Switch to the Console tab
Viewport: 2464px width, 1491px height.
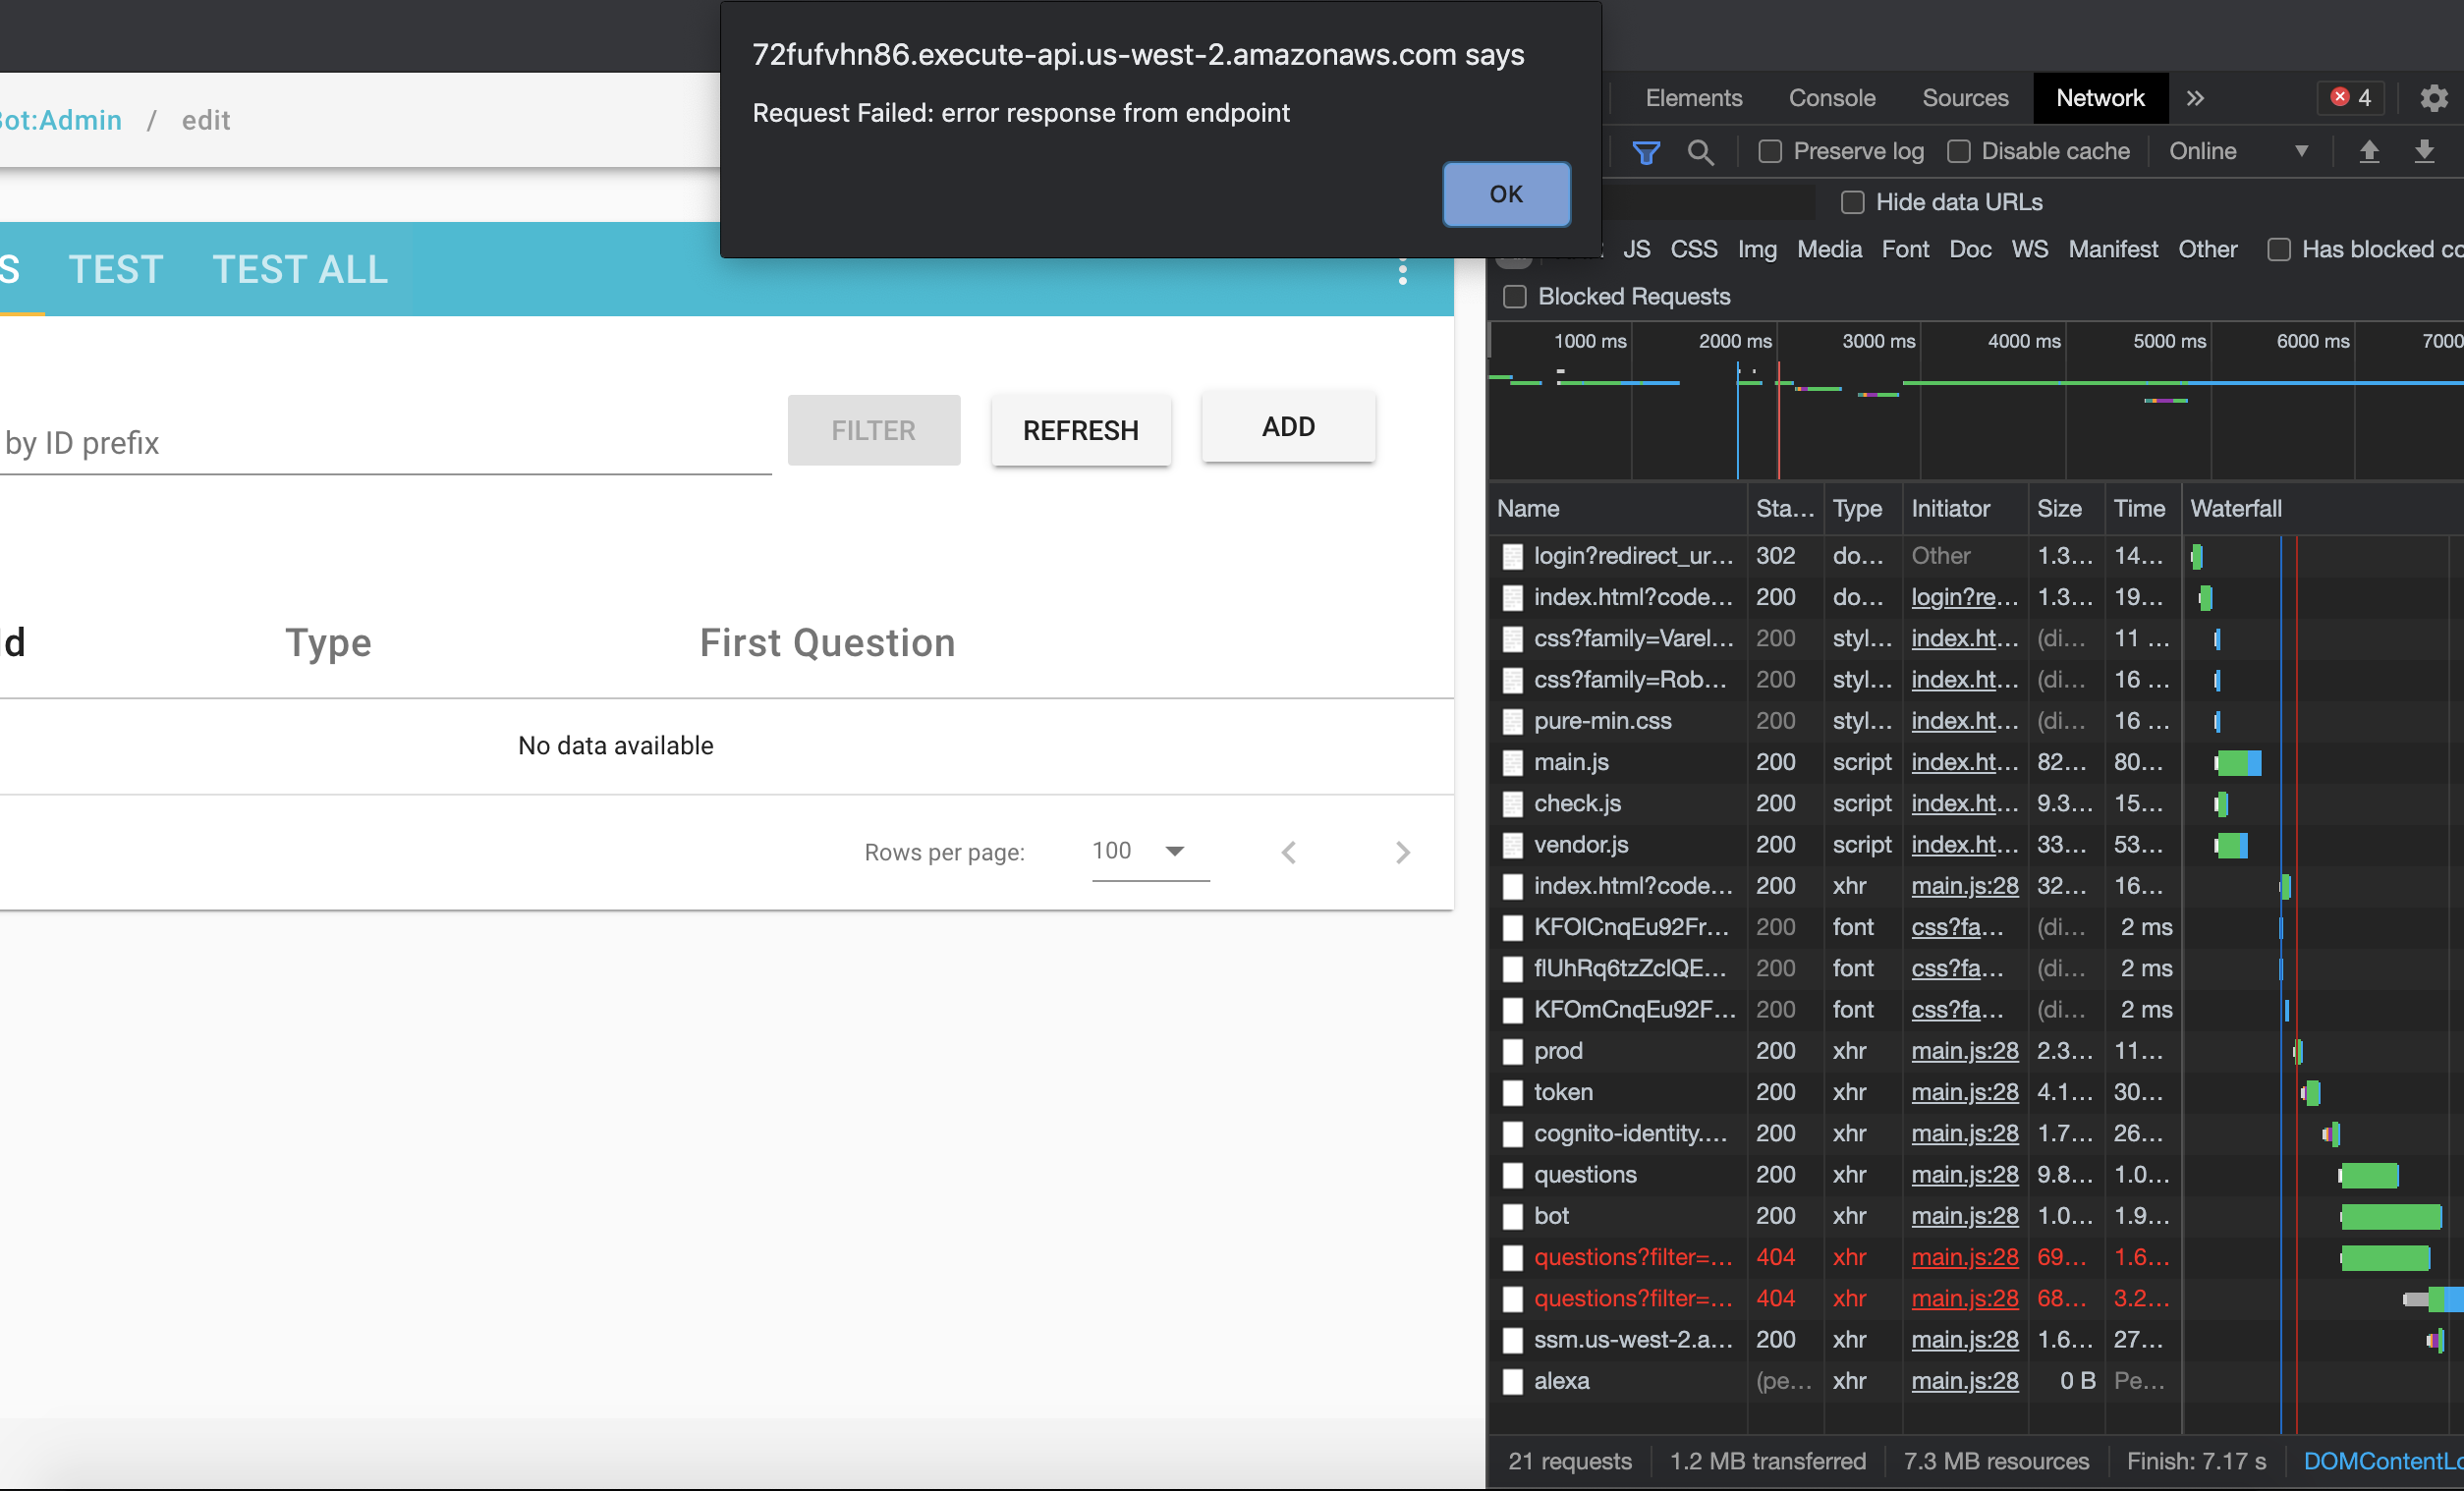(1831, 97)
